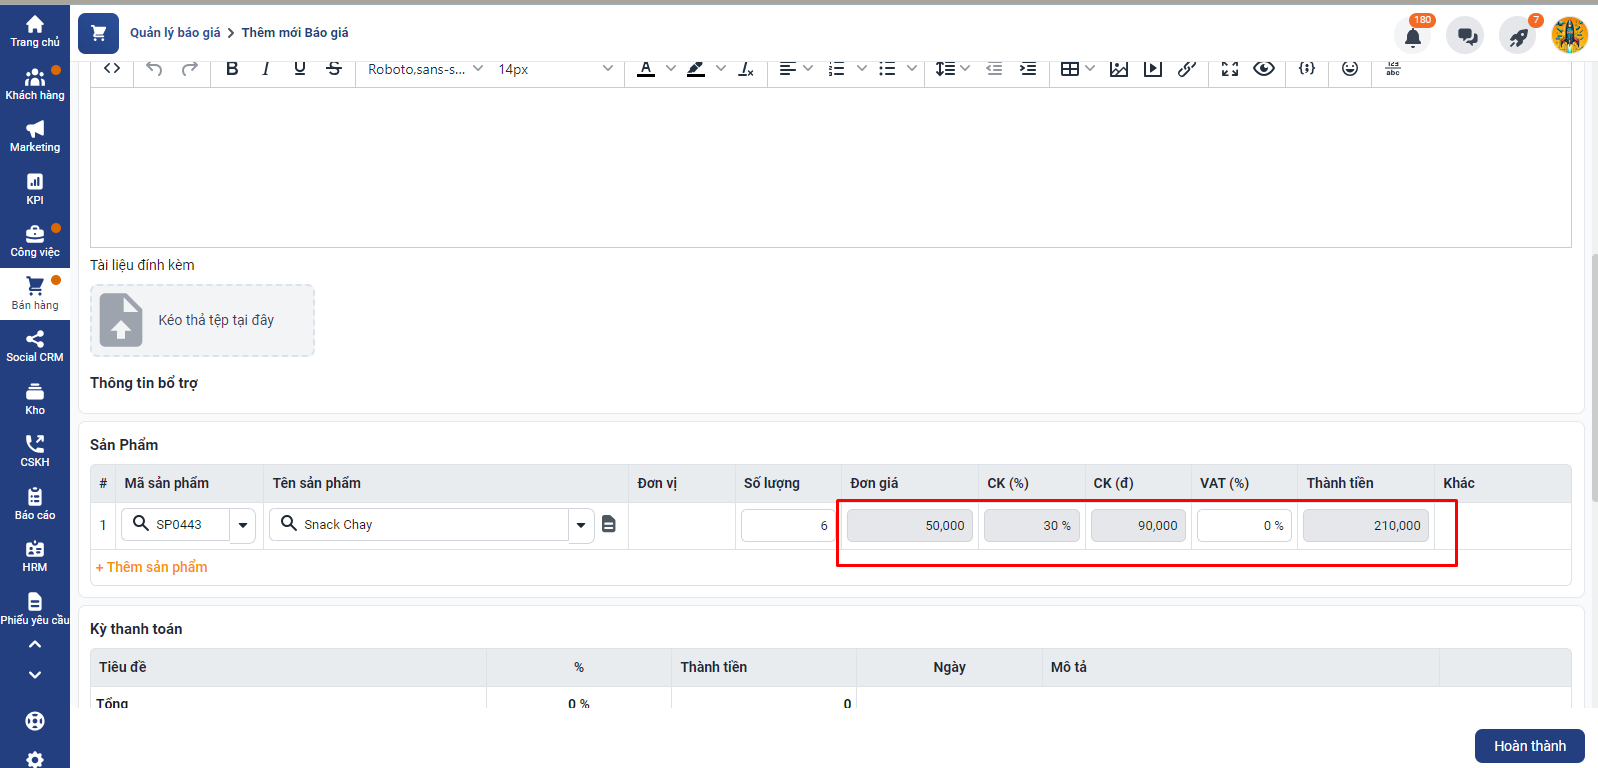Open the text color picker
Screen dimensions: 1598x768
(646, 69)
